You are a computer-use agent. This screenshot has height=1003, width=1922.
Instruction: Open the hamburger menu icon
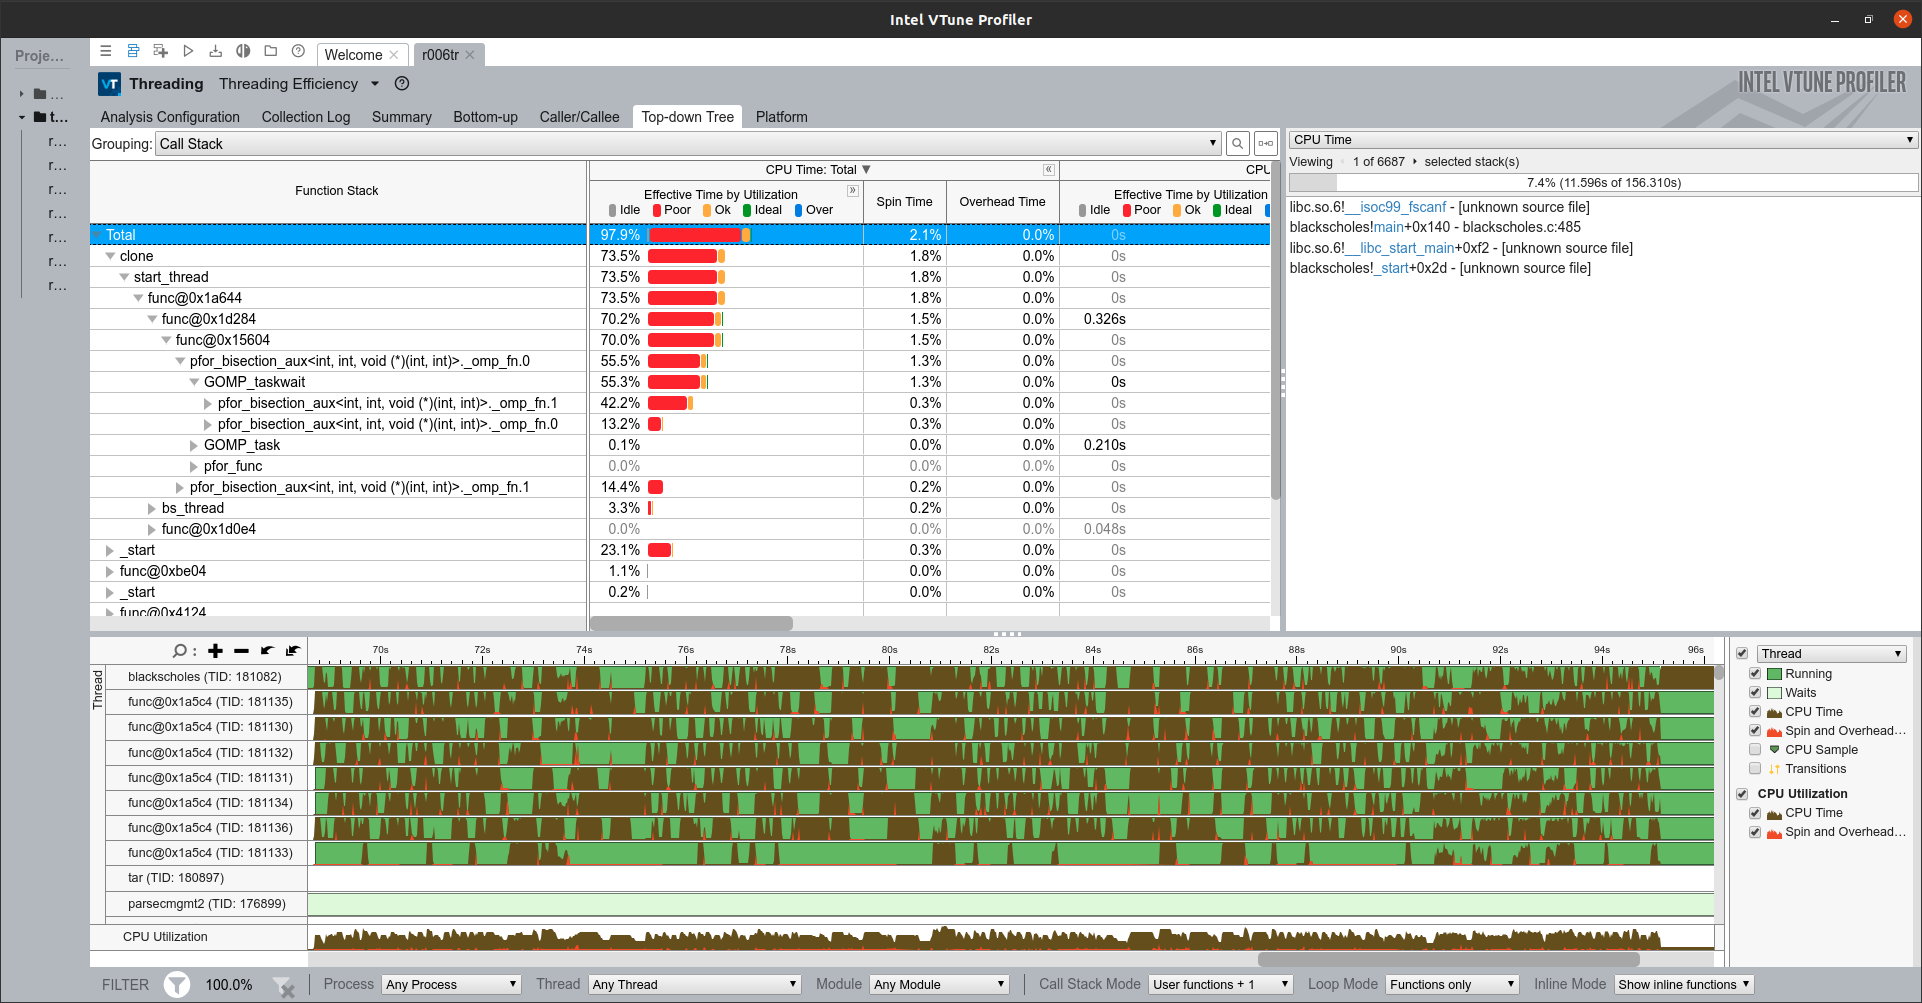[x=106, y=51]
